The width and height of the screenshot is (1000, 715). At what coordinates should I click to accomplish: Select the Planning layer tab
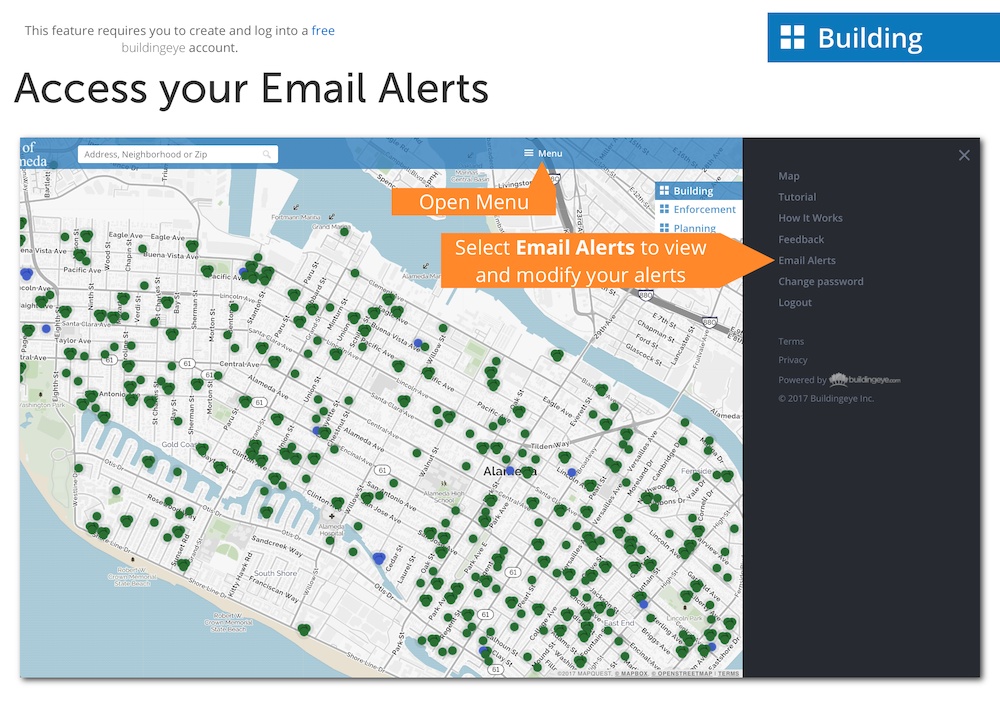tap(698, 227)
